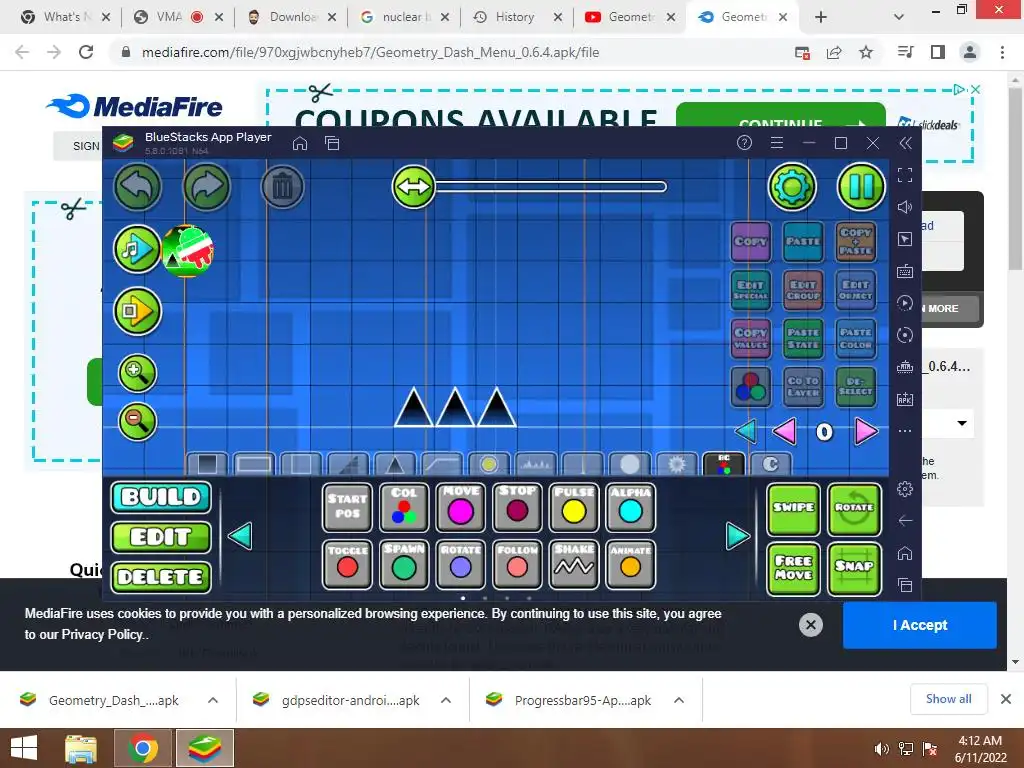Play music preview in the editor
The height and width of the screenshot is (768, 1024).
point(137,249)
